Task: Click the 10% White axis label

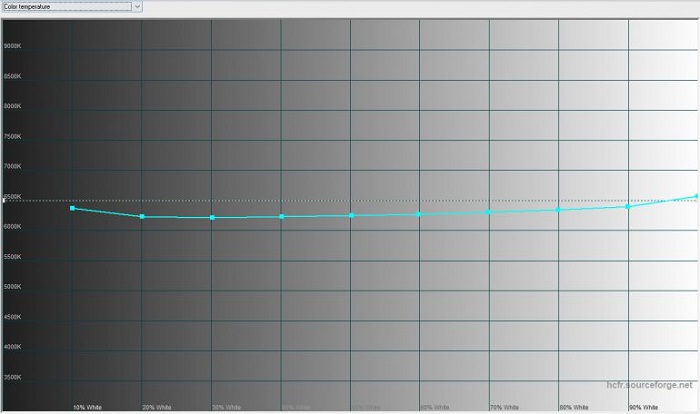Action: point(88,407)
